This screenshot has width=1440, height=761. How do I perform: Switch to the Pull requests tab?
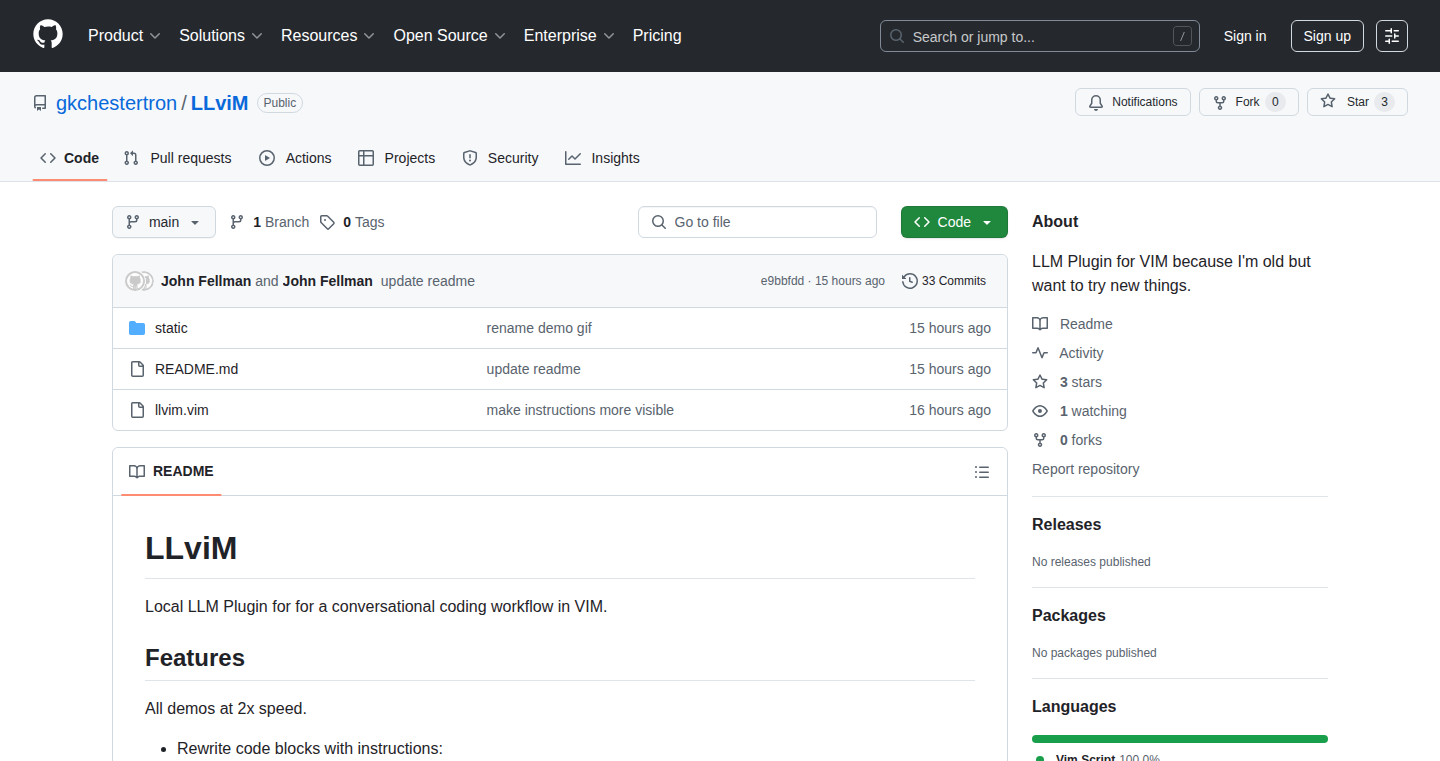click(x=177, y=158)
